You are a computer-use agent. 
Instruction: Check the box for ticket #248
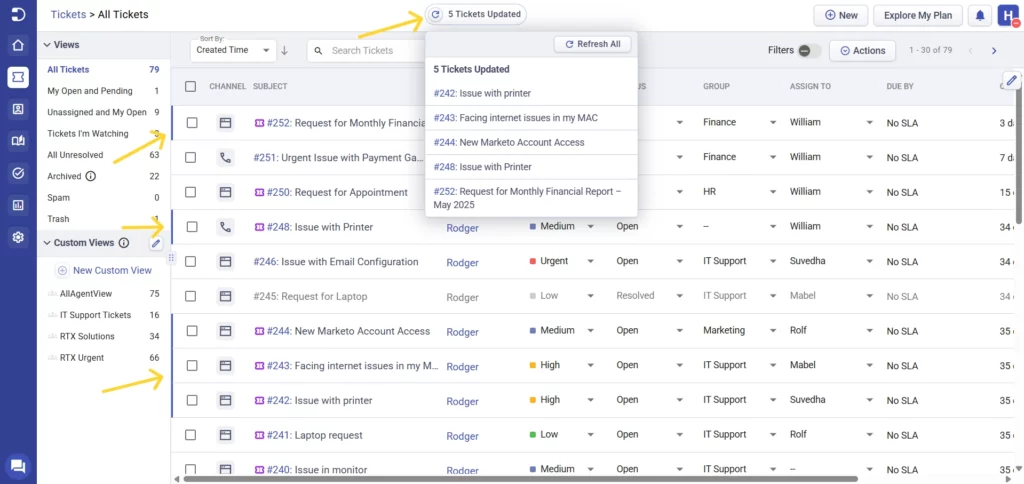pyautogui.click(x=191, y=227)
